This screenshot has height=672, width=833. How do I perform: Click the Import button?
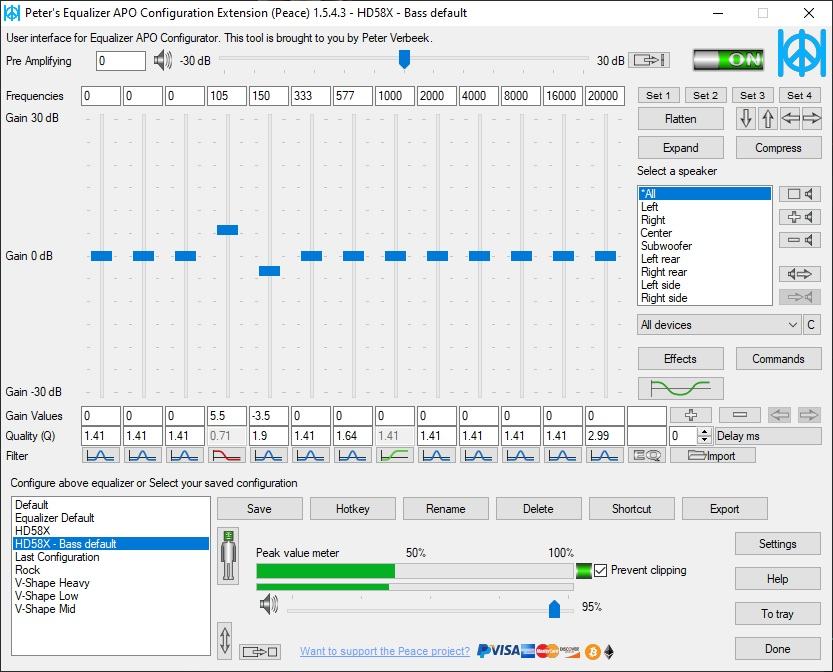coord(712,455)
